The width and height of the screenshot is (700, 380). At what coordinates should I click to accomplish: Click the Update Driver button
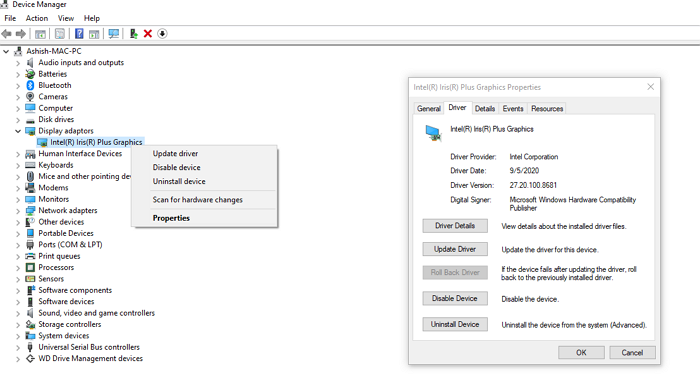click(x=455, y=249)
